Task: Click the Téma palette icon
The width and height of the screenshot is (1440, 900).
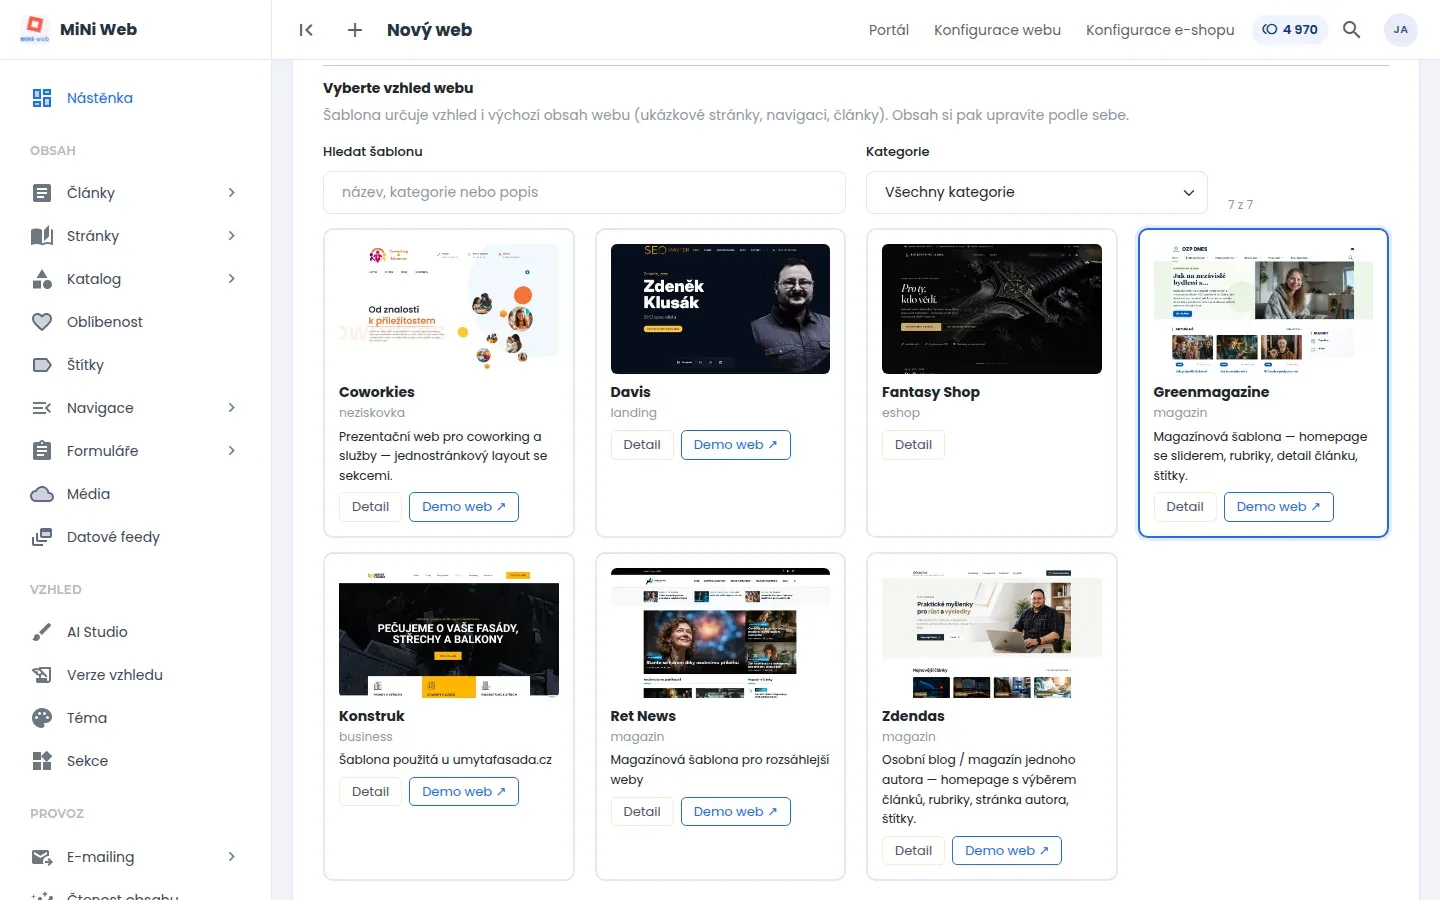Action: (x=42, y=718)
